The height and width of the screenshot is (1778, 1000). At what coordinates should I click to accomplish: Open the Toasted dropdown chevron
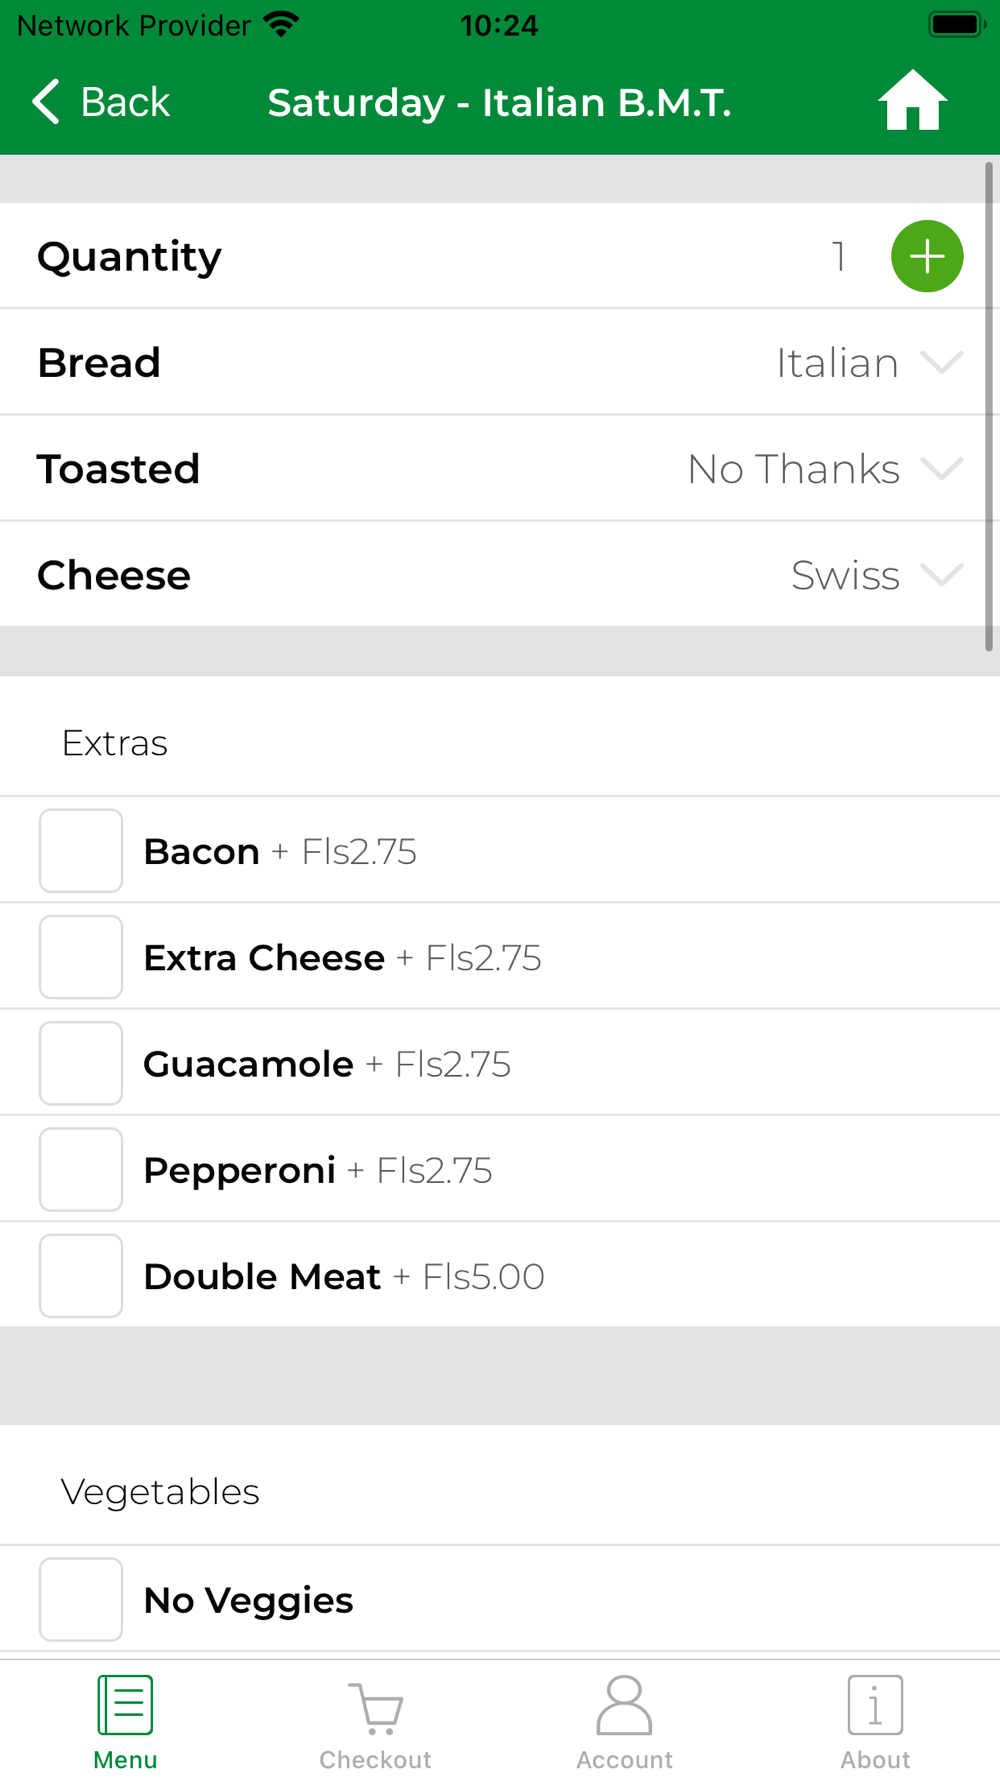click(941, 468)
